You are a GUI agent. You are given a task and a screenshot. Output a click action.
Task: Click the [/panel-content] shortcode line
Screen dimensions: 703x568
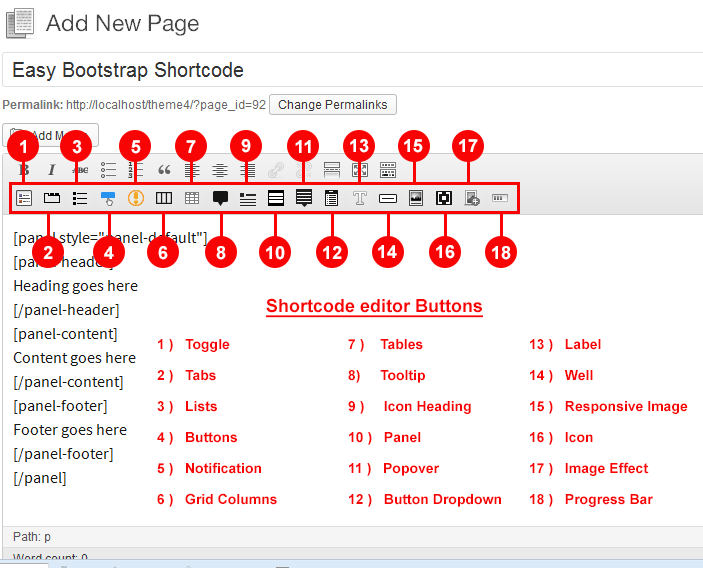click(68, 382)
